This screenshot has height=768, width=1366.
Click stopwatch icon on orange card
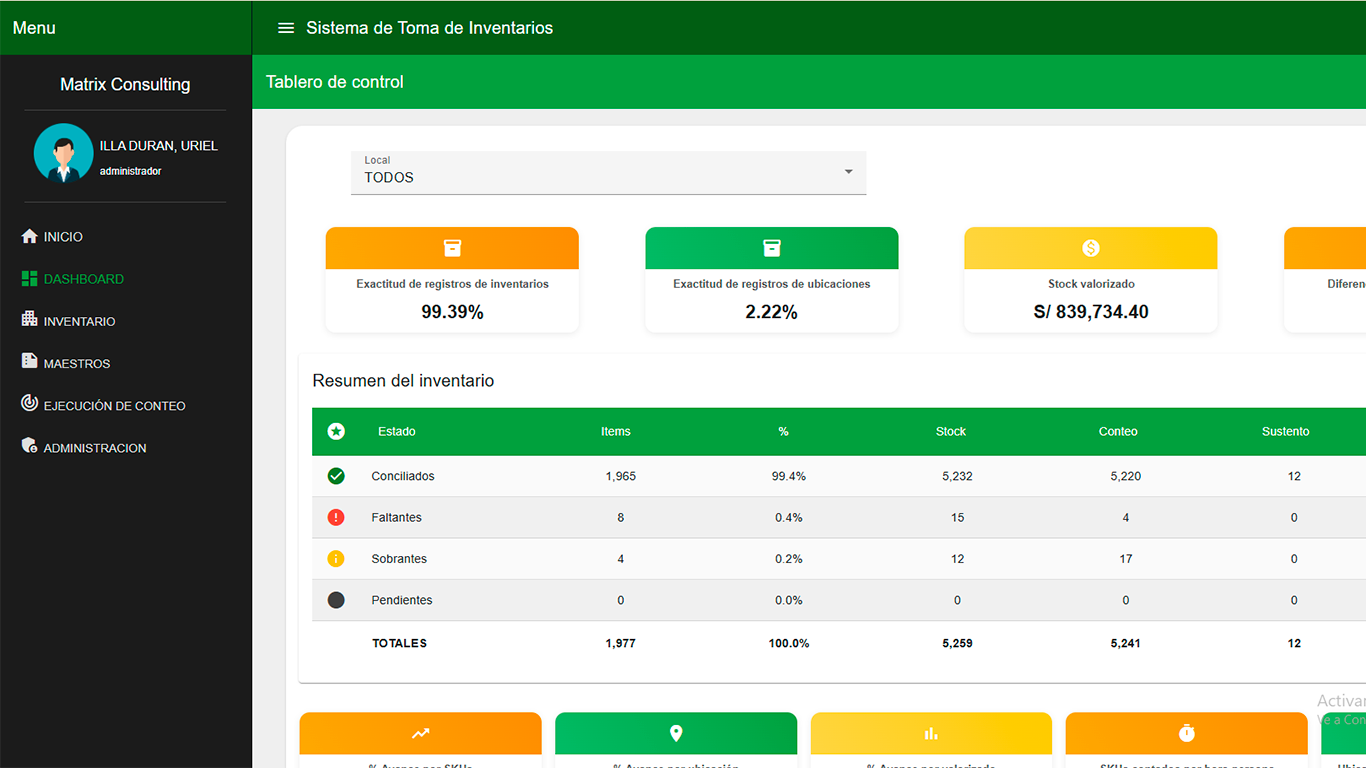point(1187,733)
